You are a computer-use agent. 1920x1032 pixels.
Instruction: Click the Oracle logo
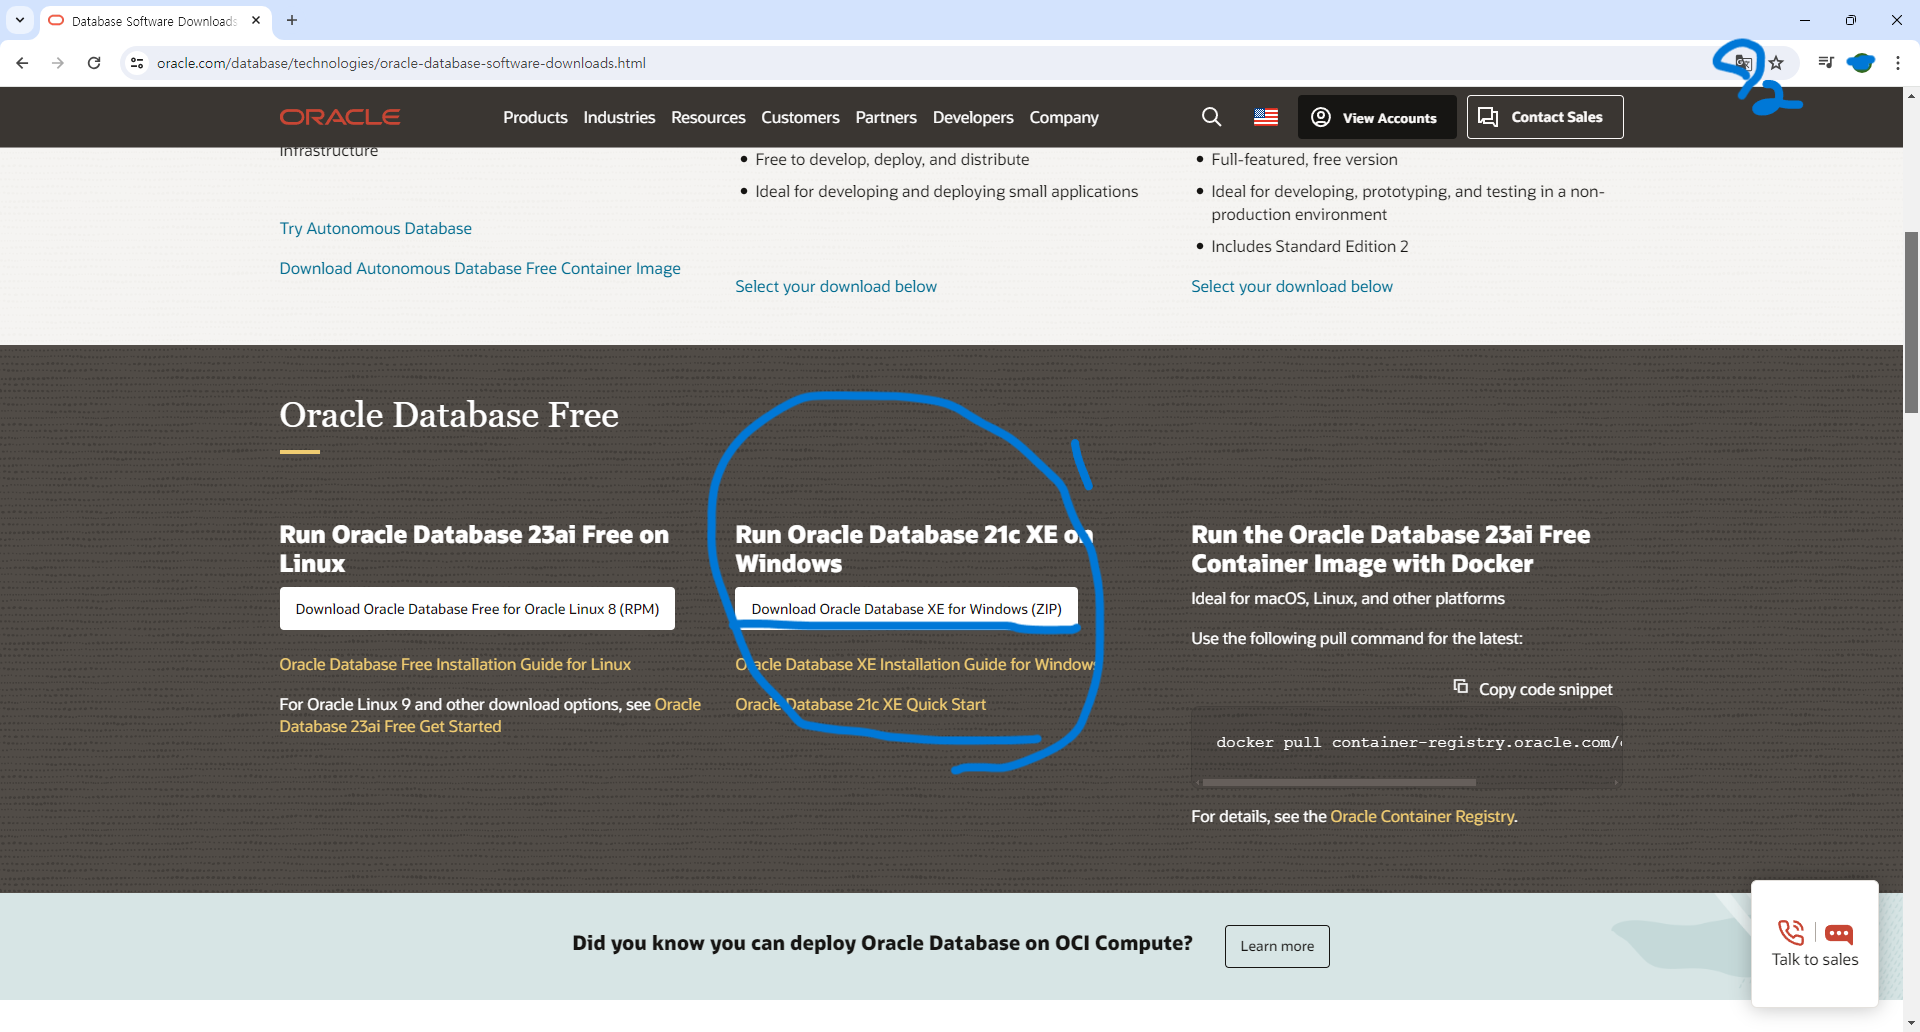340,117
